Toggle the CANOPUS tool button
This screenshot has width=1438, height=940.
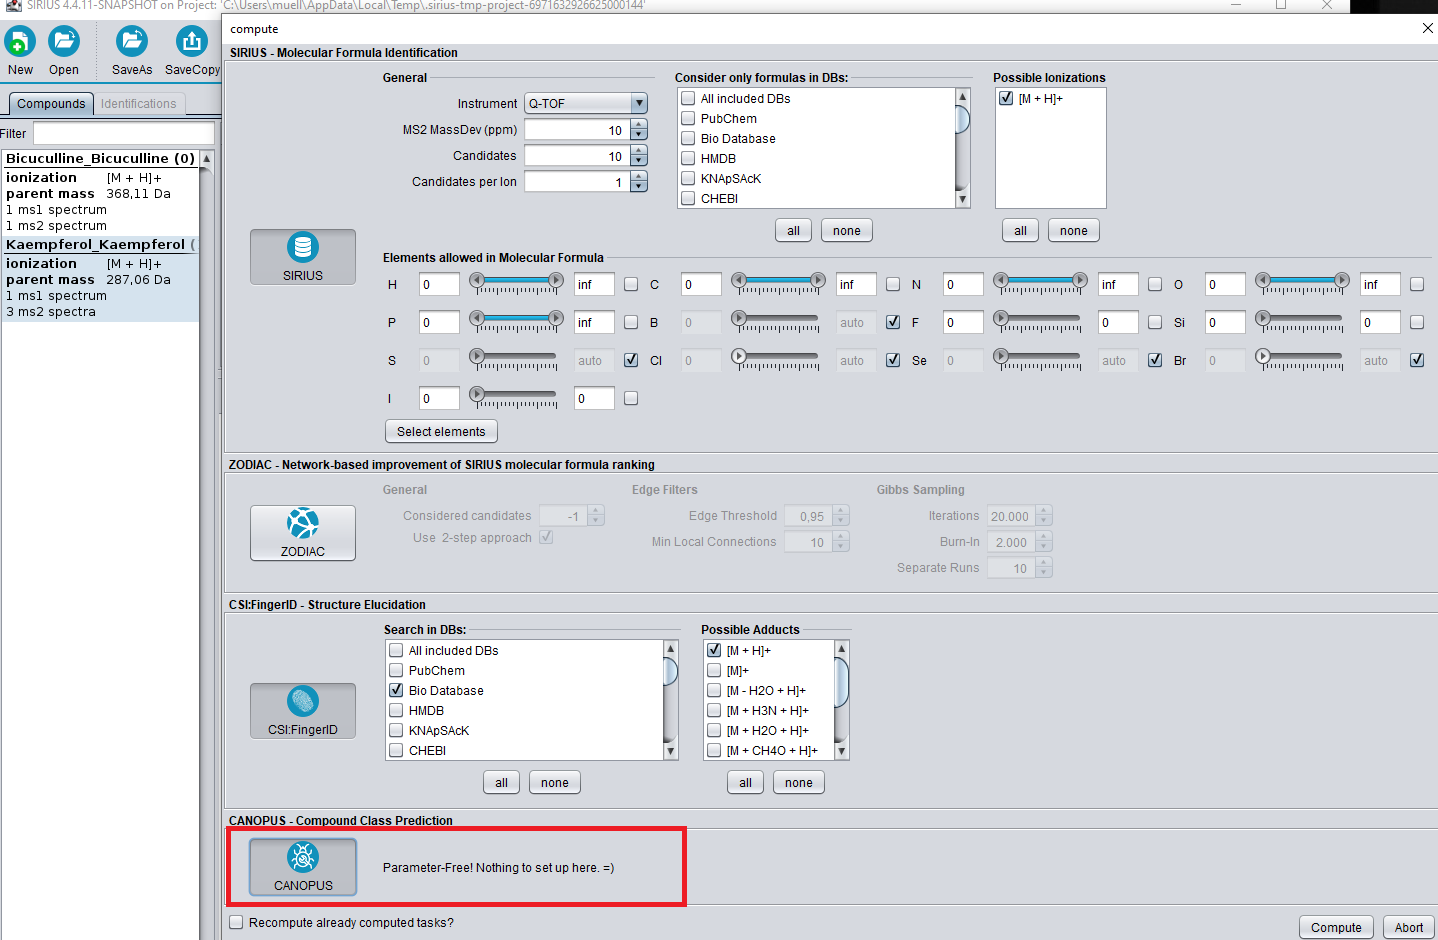303,867
